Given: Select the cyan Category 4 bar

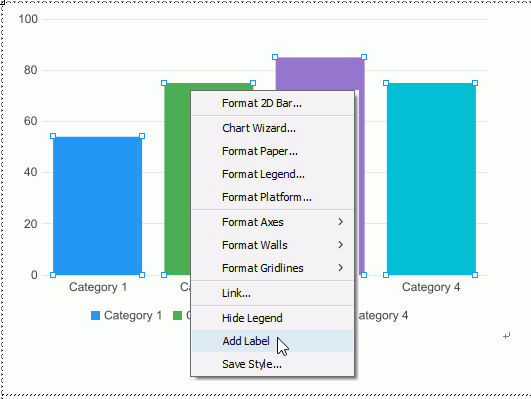Looking at the screenshot, I should click(x=431, y=179).
